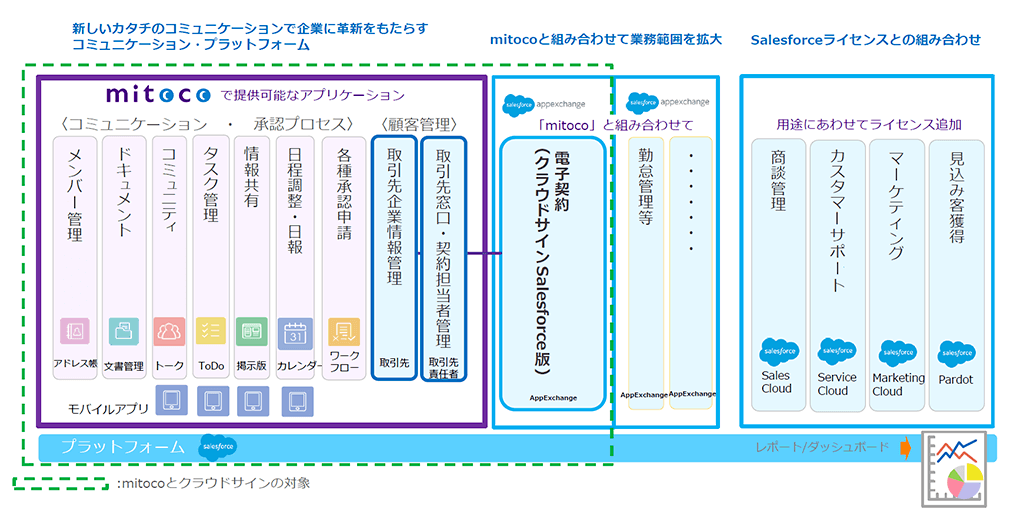Click the Salesforce logo above Marketing Cloud
The image size is (1024, 520).
point(897,353)
